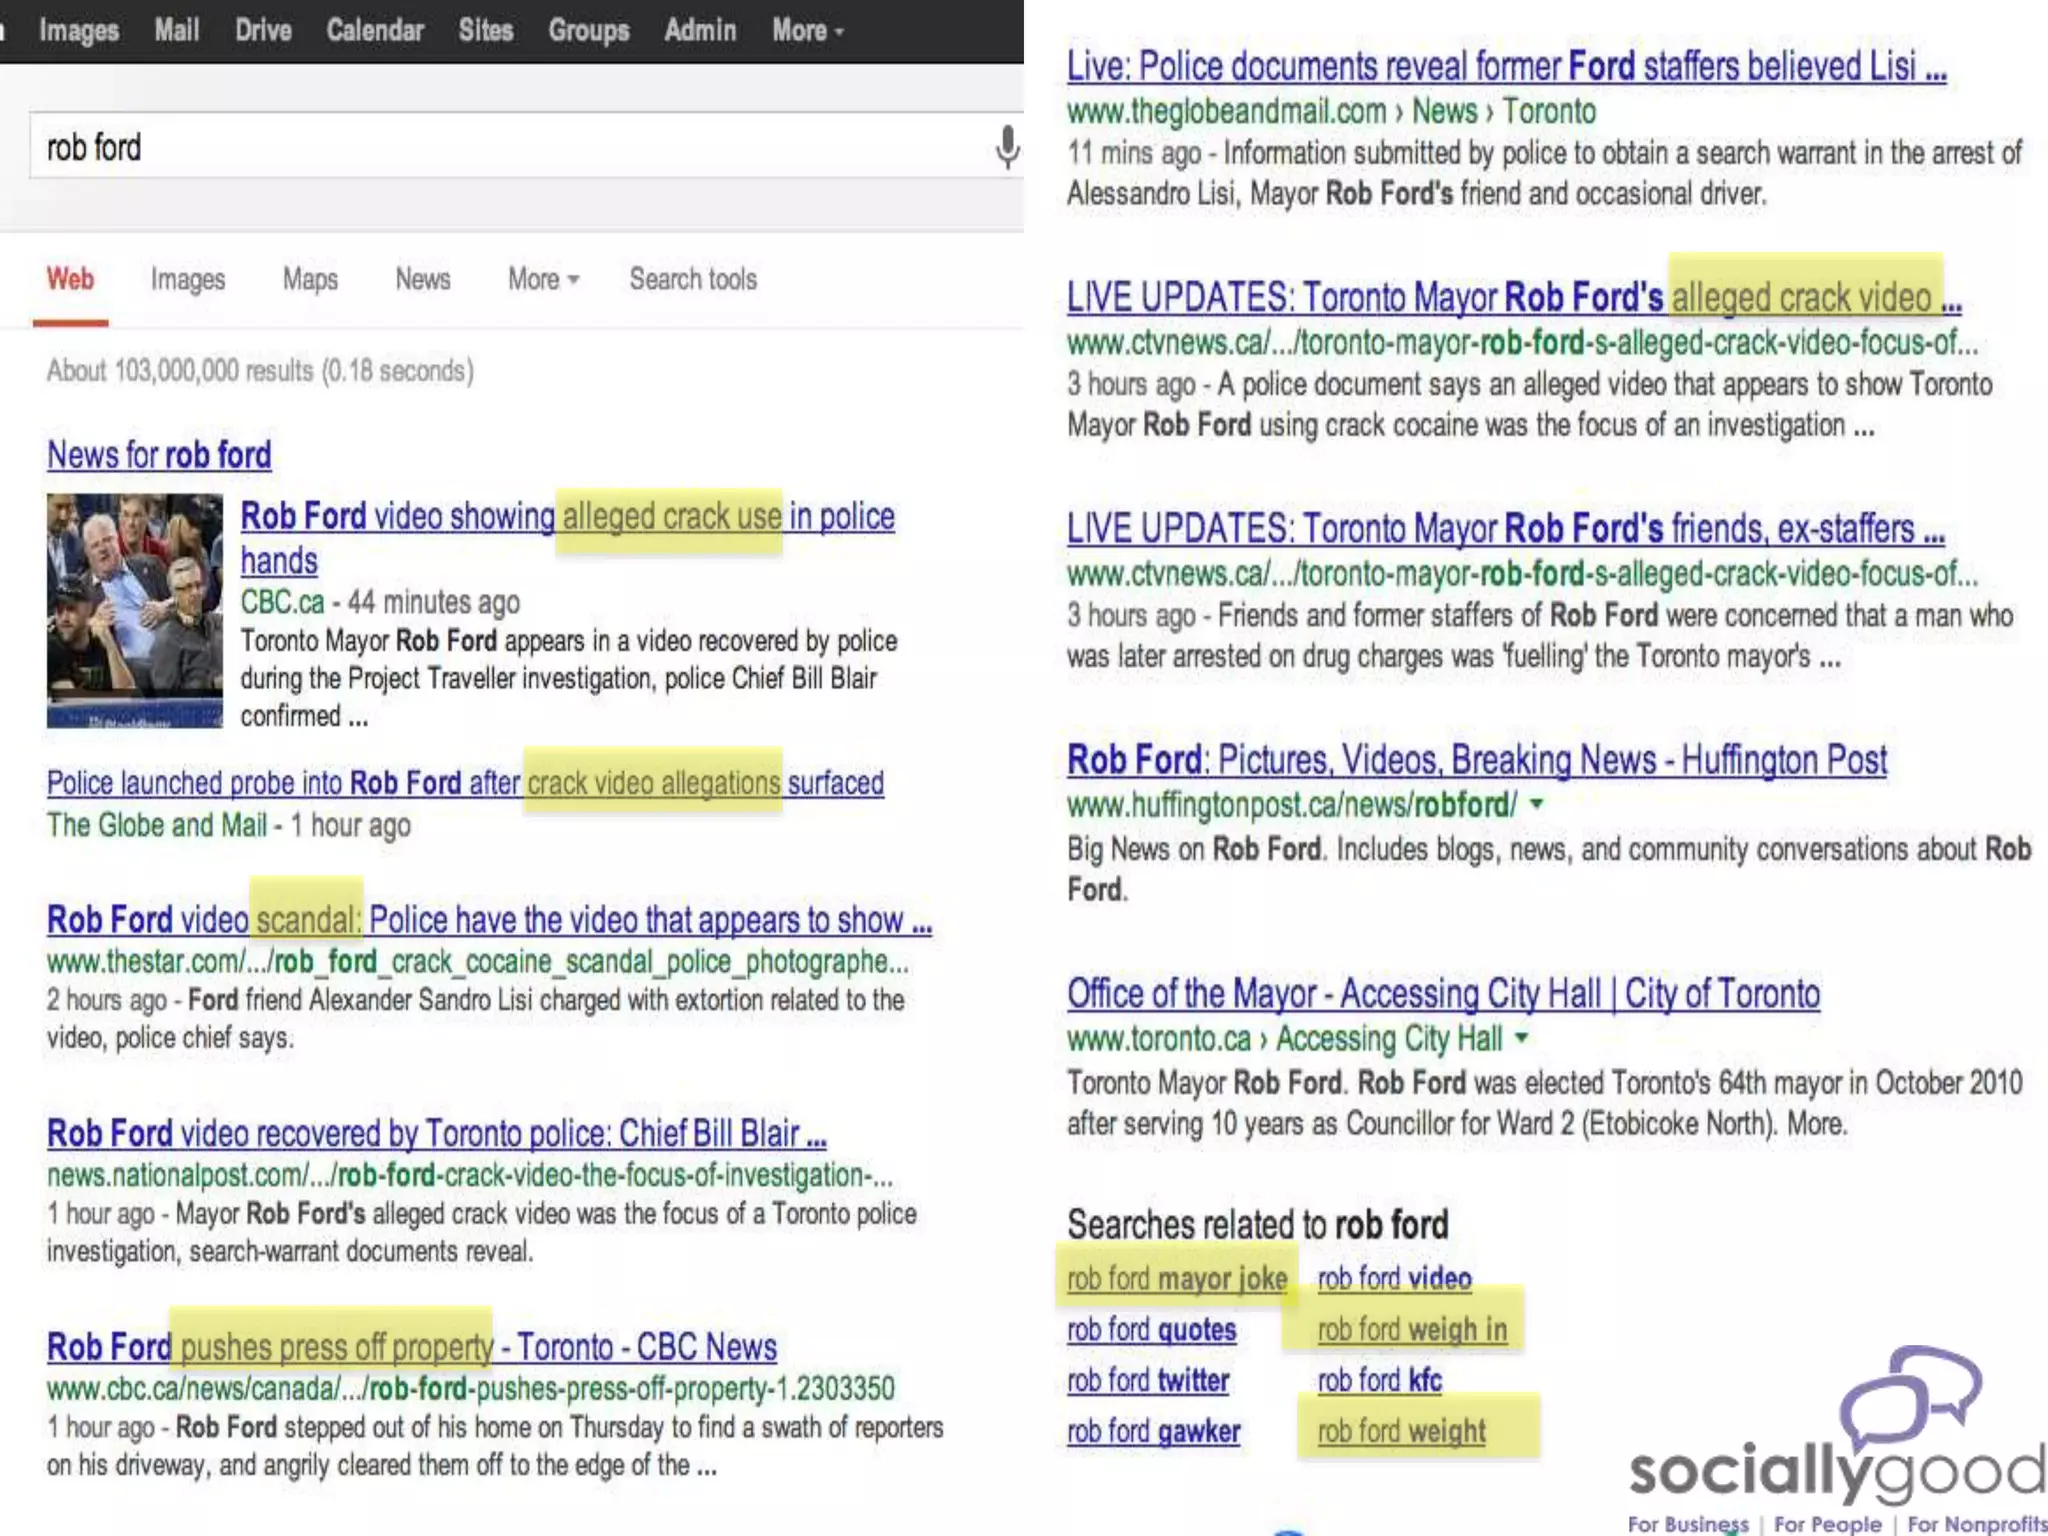Open Office of the Mayor City of Toronto link
This screenshot has height=1536, width=2048.
pyautogui.click(x=1442, y=994)
